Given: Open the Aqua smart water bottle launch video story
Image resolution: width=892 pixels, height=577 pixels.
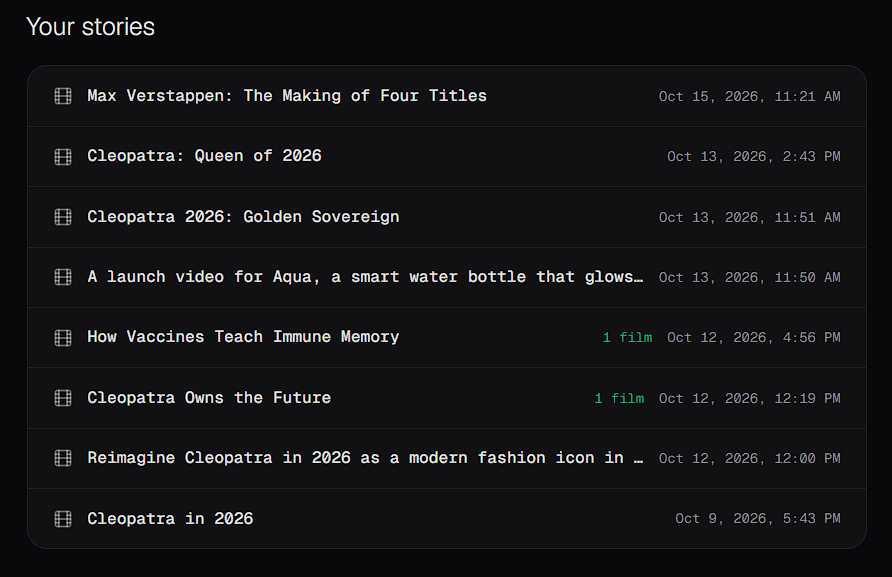Looking at the screenshot, I should point(447,277).
